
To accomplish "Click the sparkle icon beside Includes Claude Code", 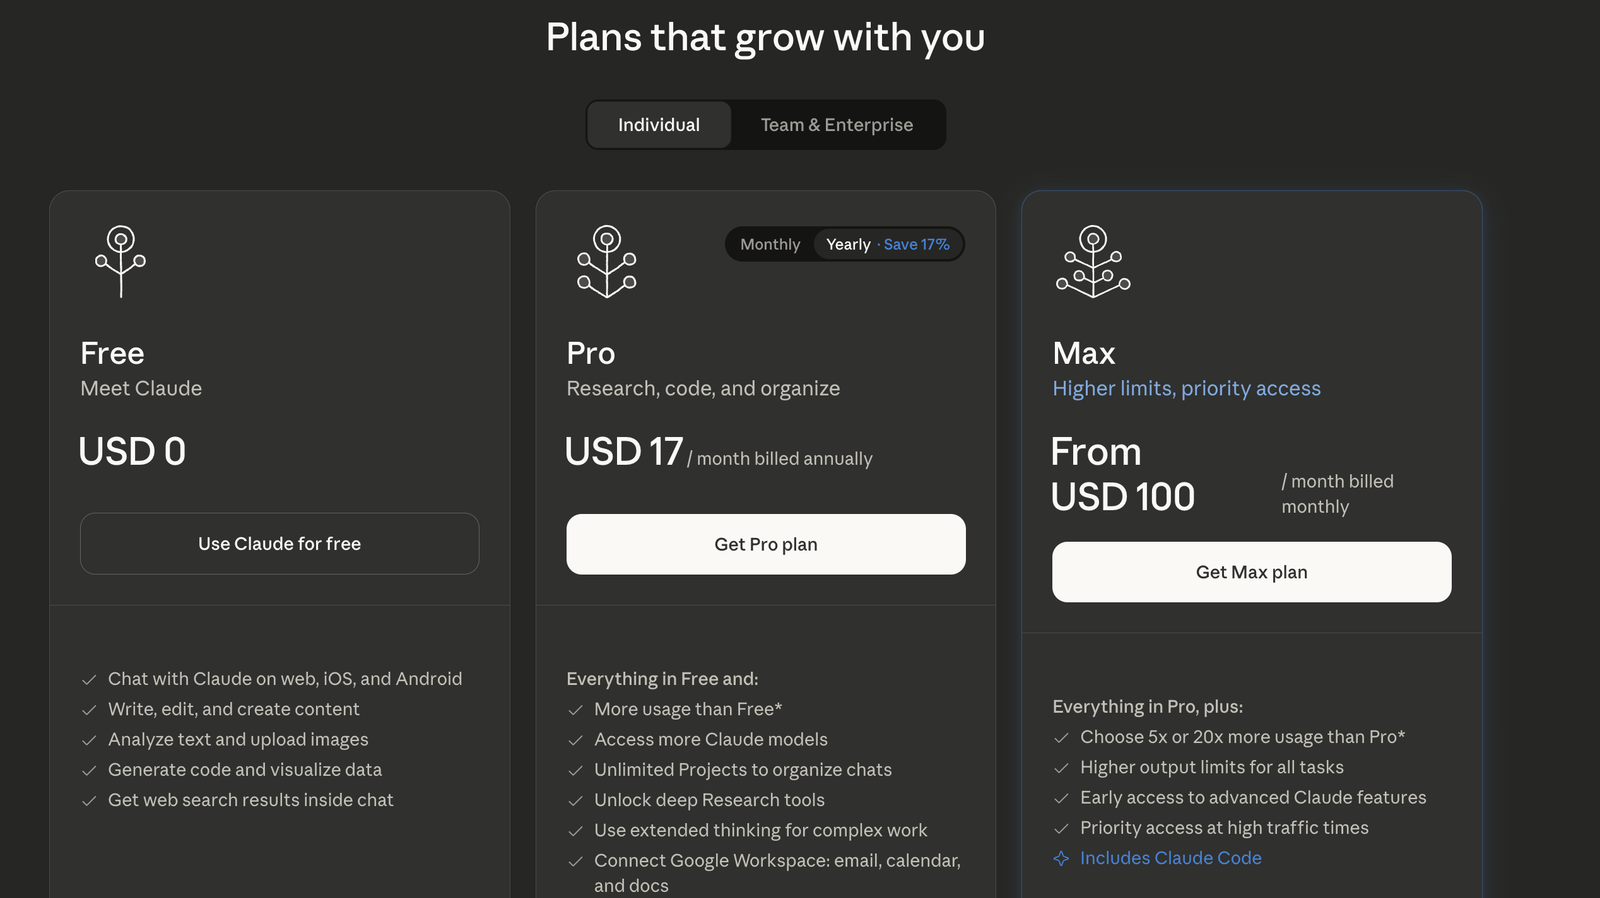I will pyautogui.click(x=1061, y=858).
